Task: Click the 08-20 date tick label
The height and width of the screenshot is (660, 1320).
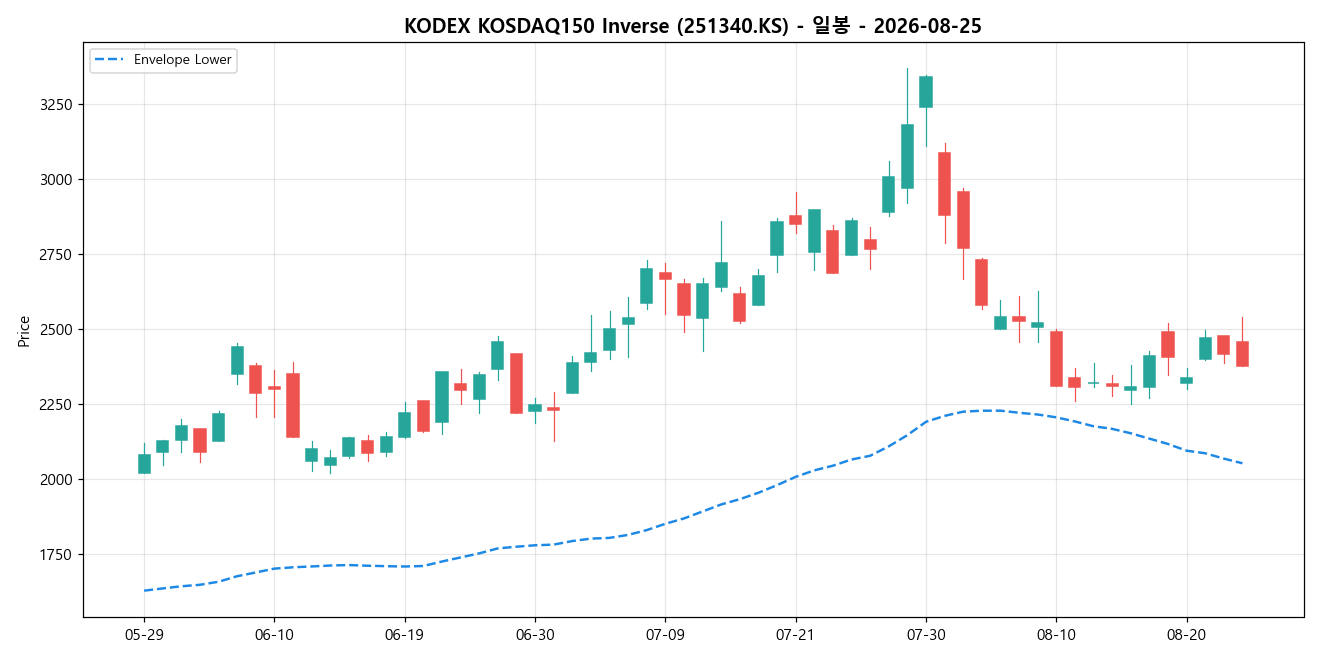Action: [x=1186, y=634]
